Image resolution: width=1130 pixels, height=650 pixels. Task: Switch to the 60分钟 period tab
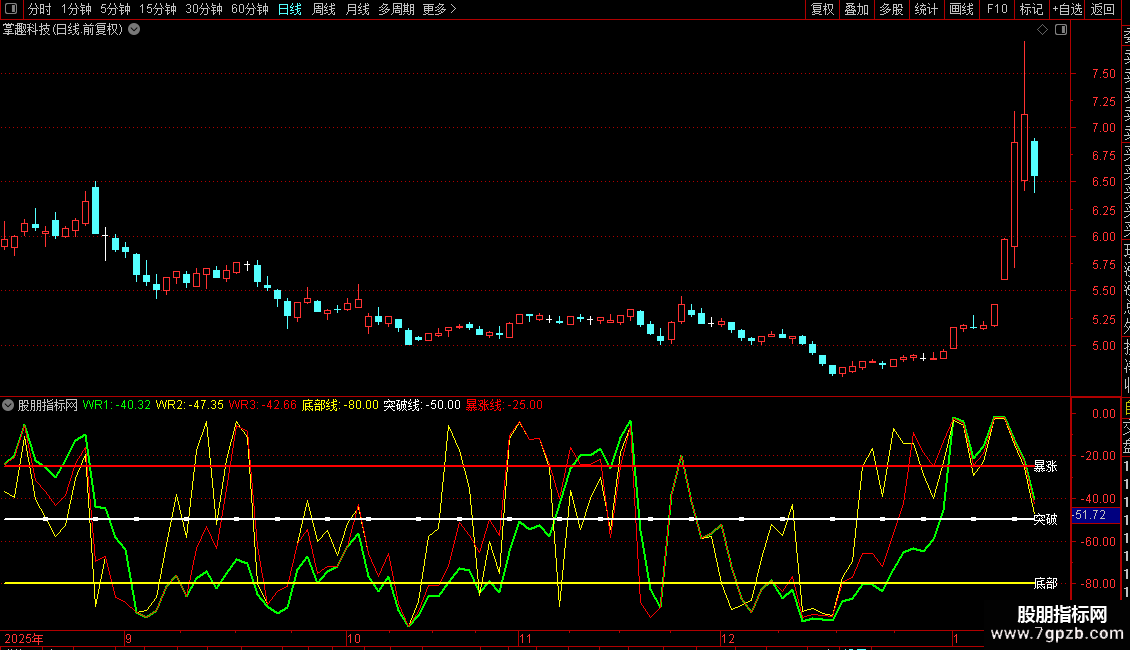click(249, 9)
